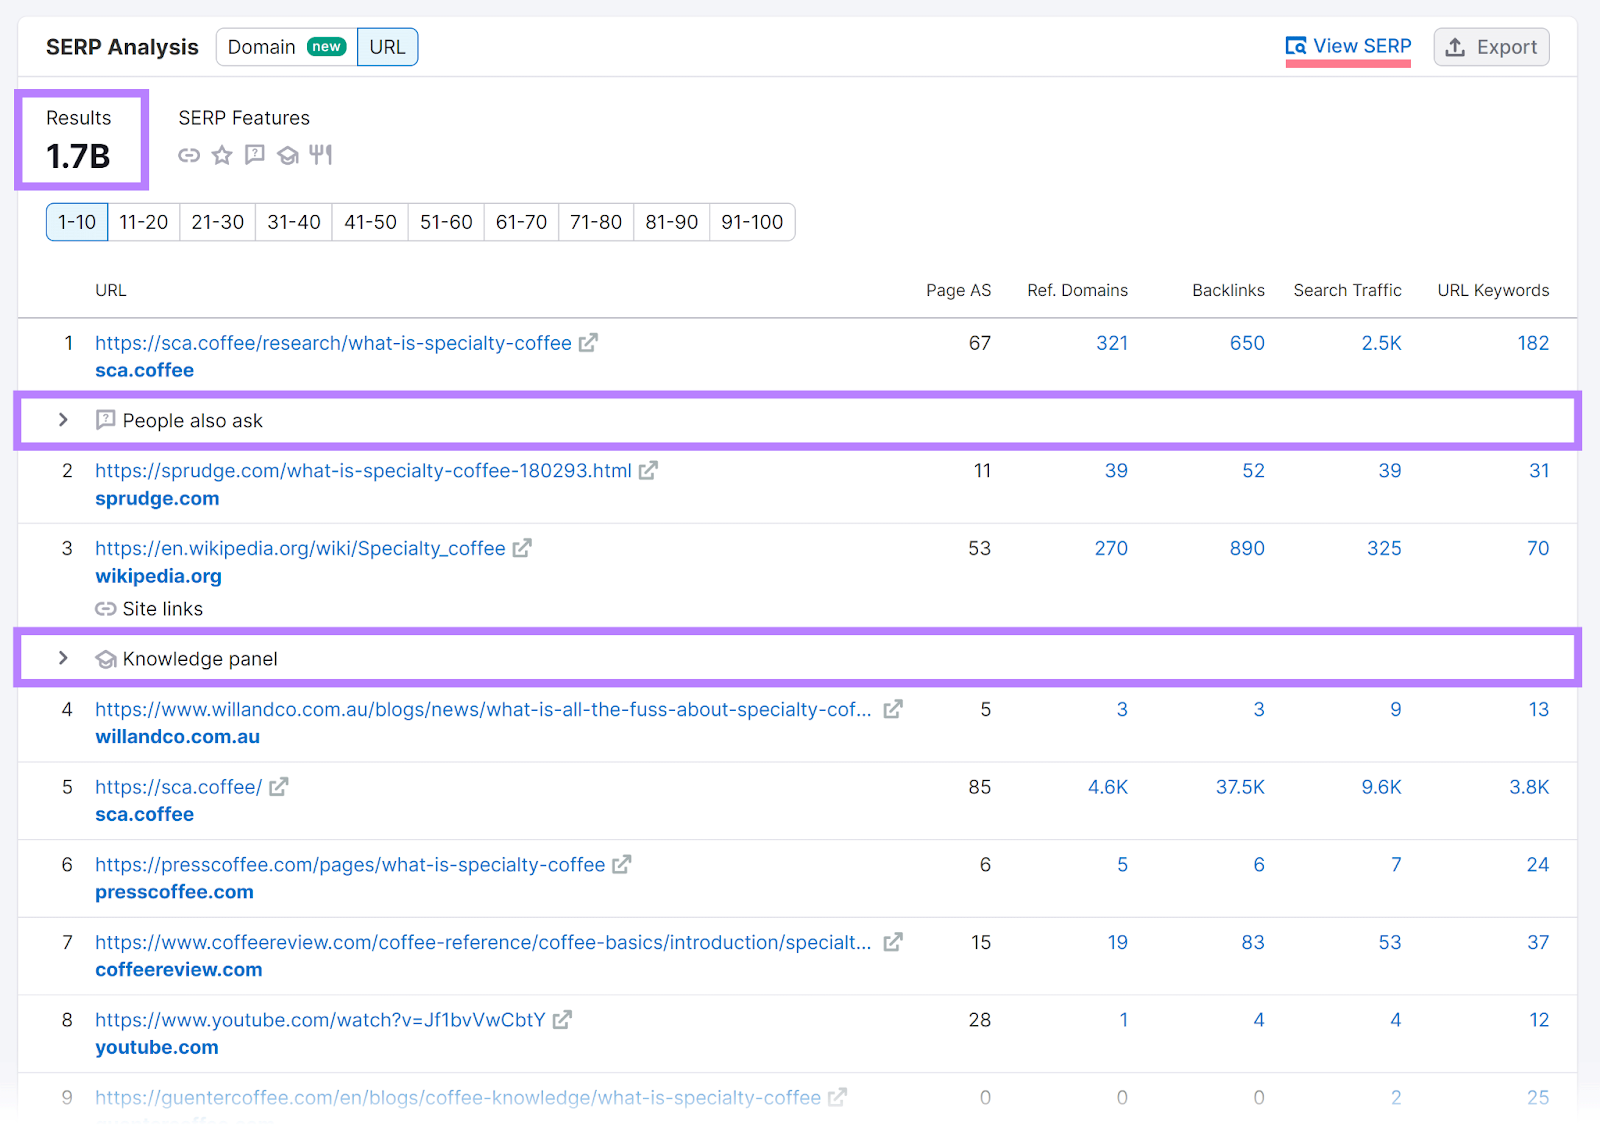Select the Sitelinks SERP feature icon
Viewport: 1600px width, 1125px height.
click(189, 155)
